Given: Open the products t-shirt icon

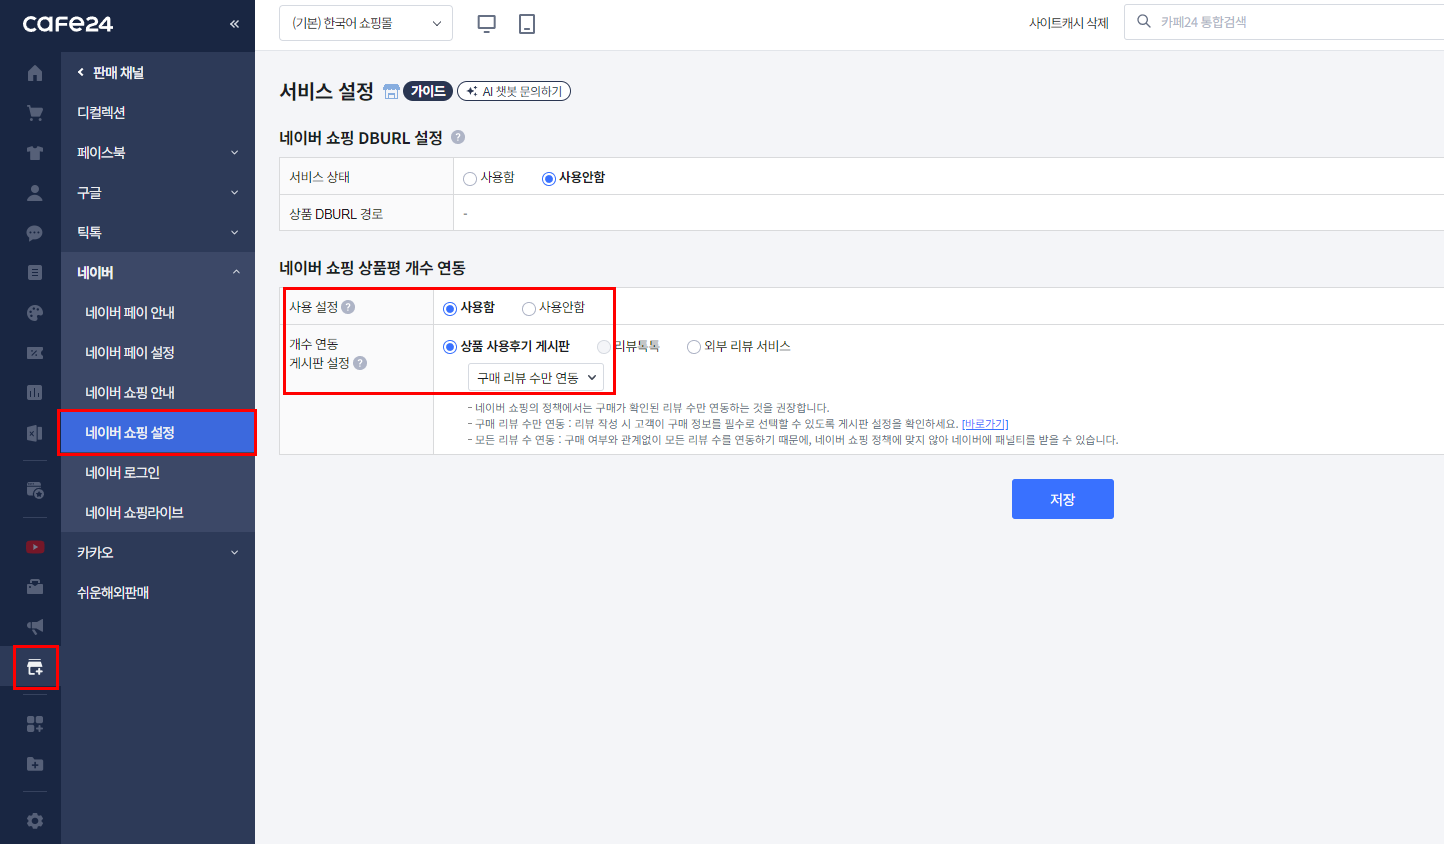Looking at the screenshot, I should [x=35, y=153].
